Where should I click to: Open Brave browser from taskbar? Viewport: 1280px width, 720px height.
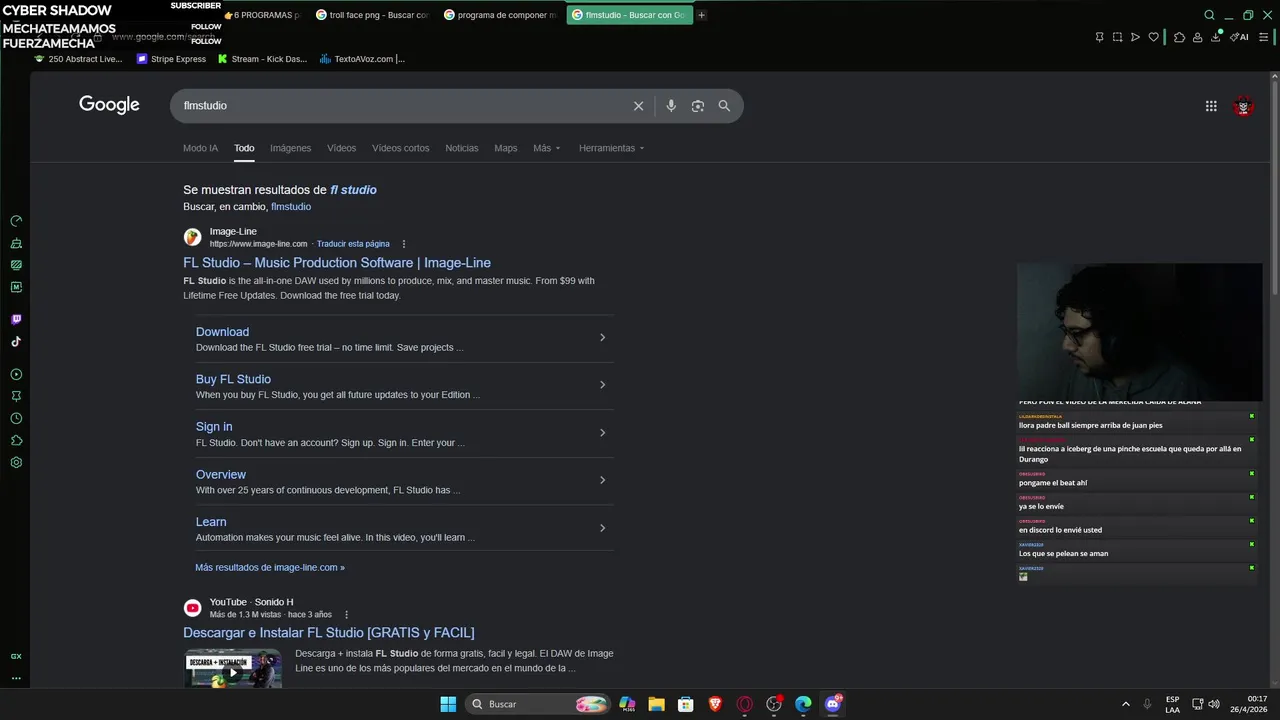(x=715, y=704)
